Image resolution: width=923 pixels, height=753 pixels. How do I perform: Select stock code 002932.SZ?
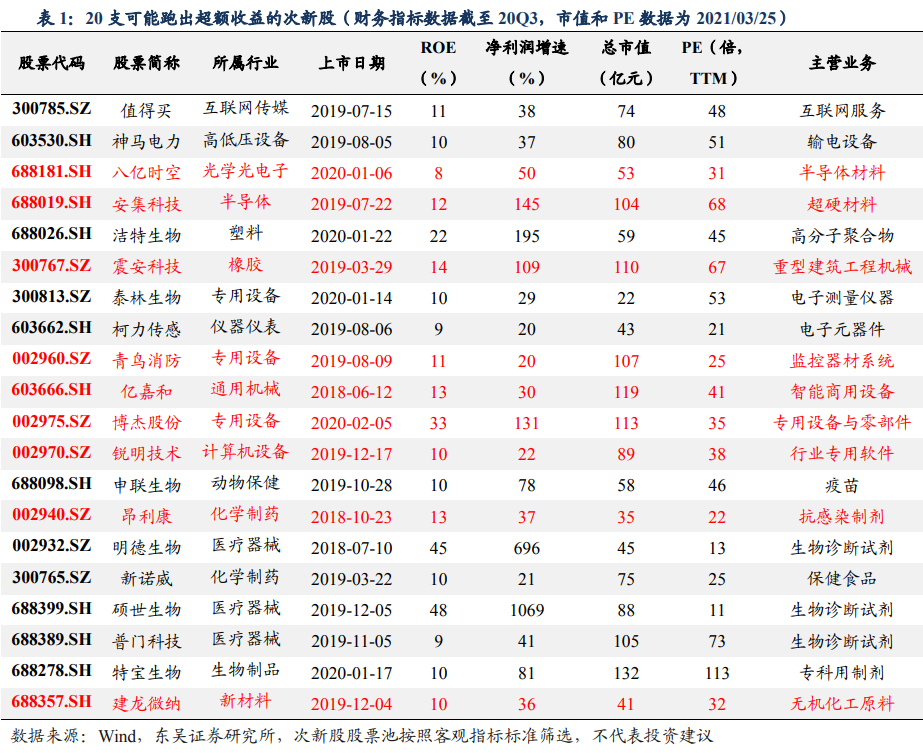pyautogui.click(x=52, y=546)
